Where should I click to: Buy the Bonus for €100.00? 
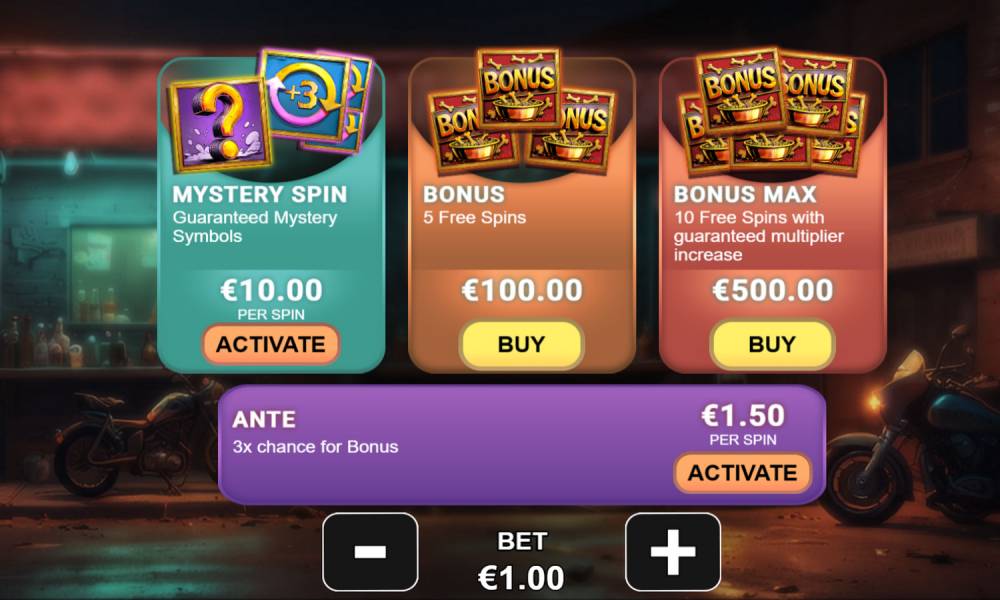tap(522, 344)
